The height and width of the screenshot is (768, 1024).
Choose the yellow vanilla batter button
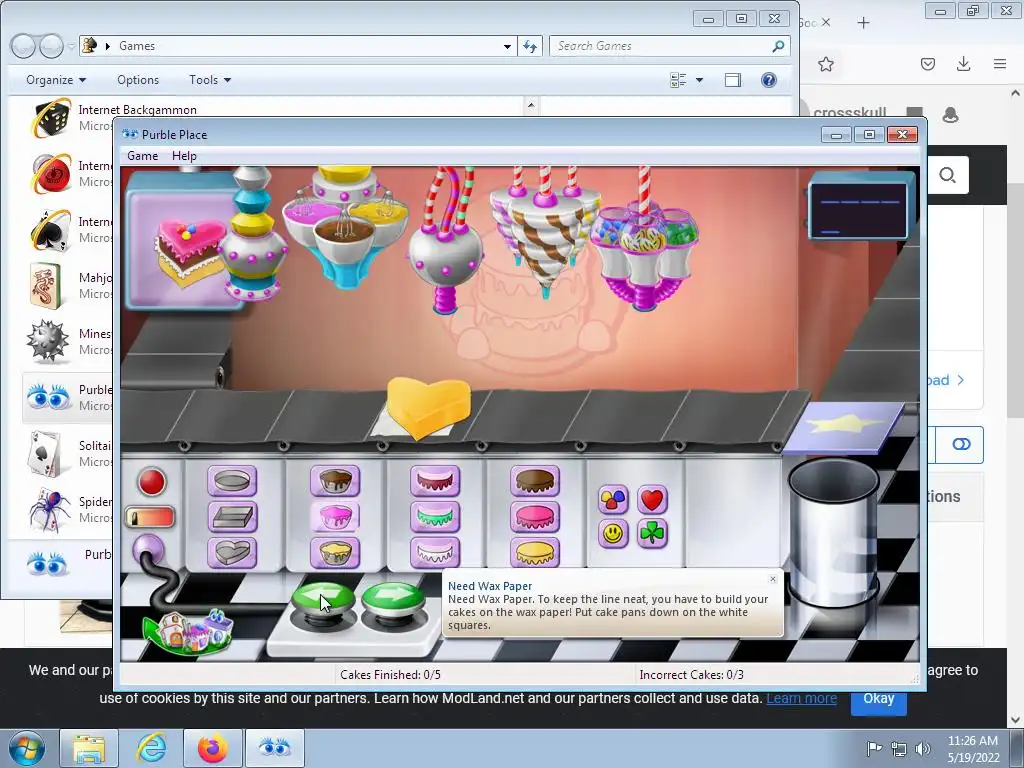click(x=335, y=552)
